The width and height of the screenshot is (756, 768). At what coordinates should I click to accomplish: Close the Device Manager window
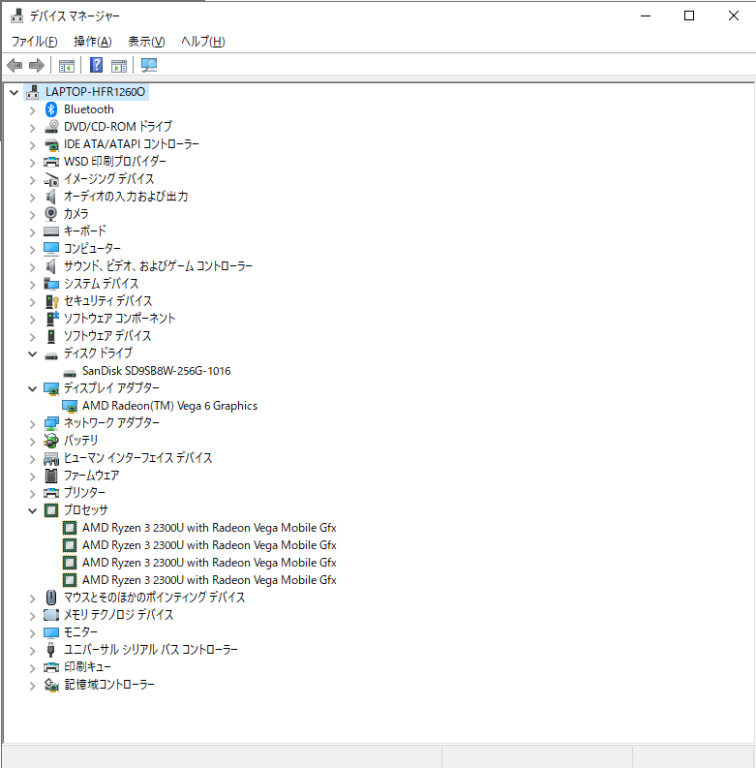point(733,16)
